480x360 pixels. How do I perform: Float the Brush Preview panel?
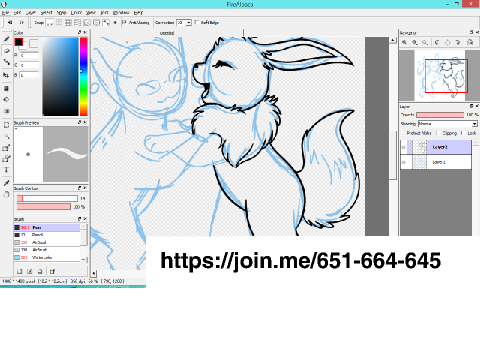click(x=79, y=122)
